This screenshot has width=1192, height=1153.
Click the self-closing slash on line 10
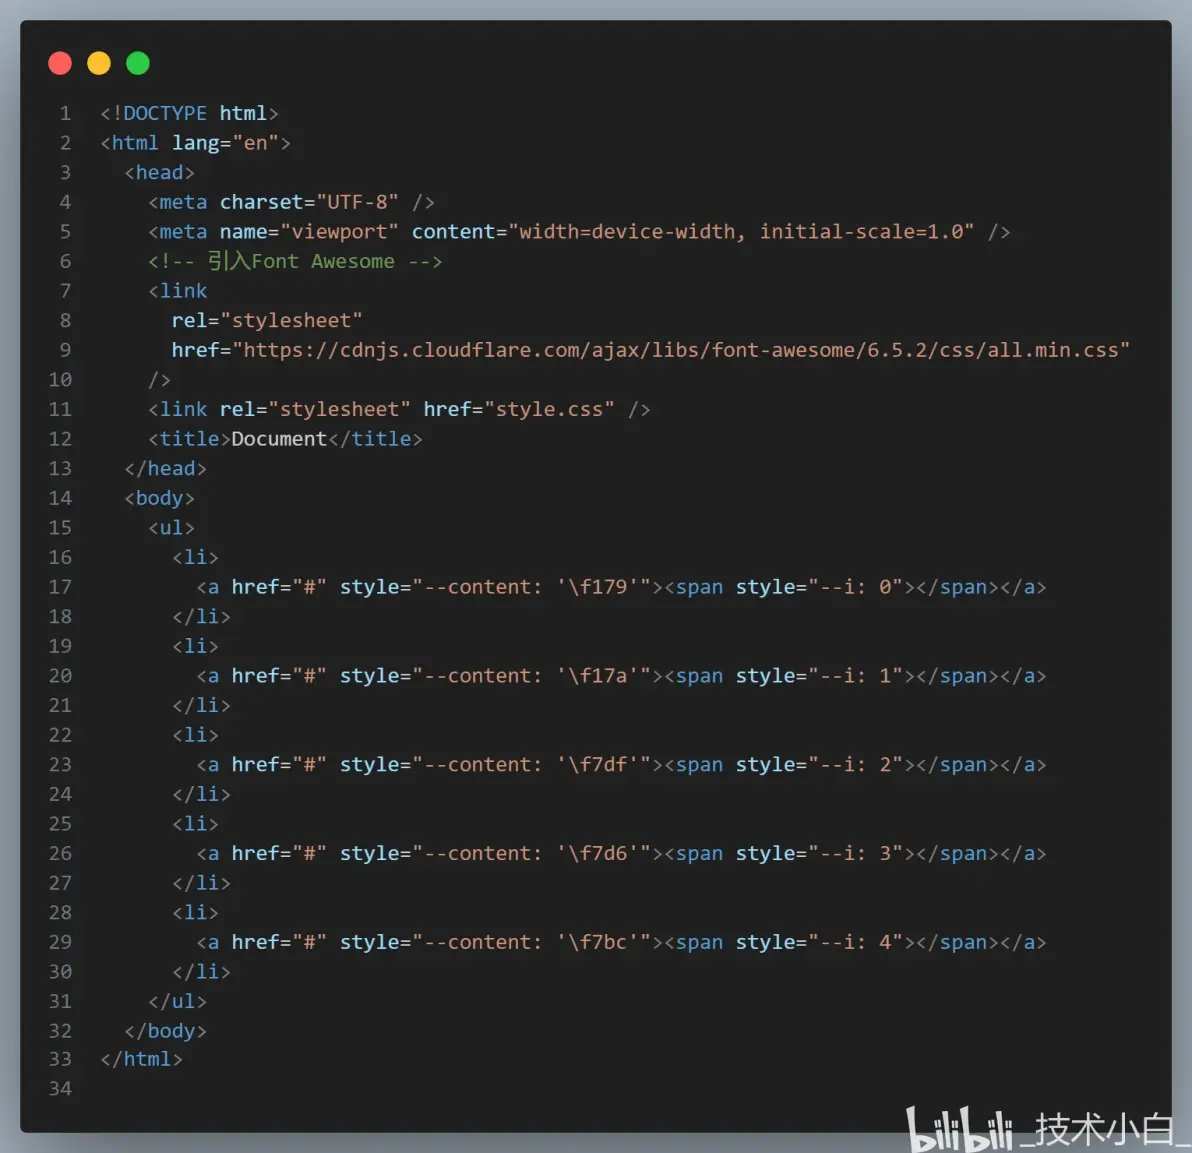[160, 380]
